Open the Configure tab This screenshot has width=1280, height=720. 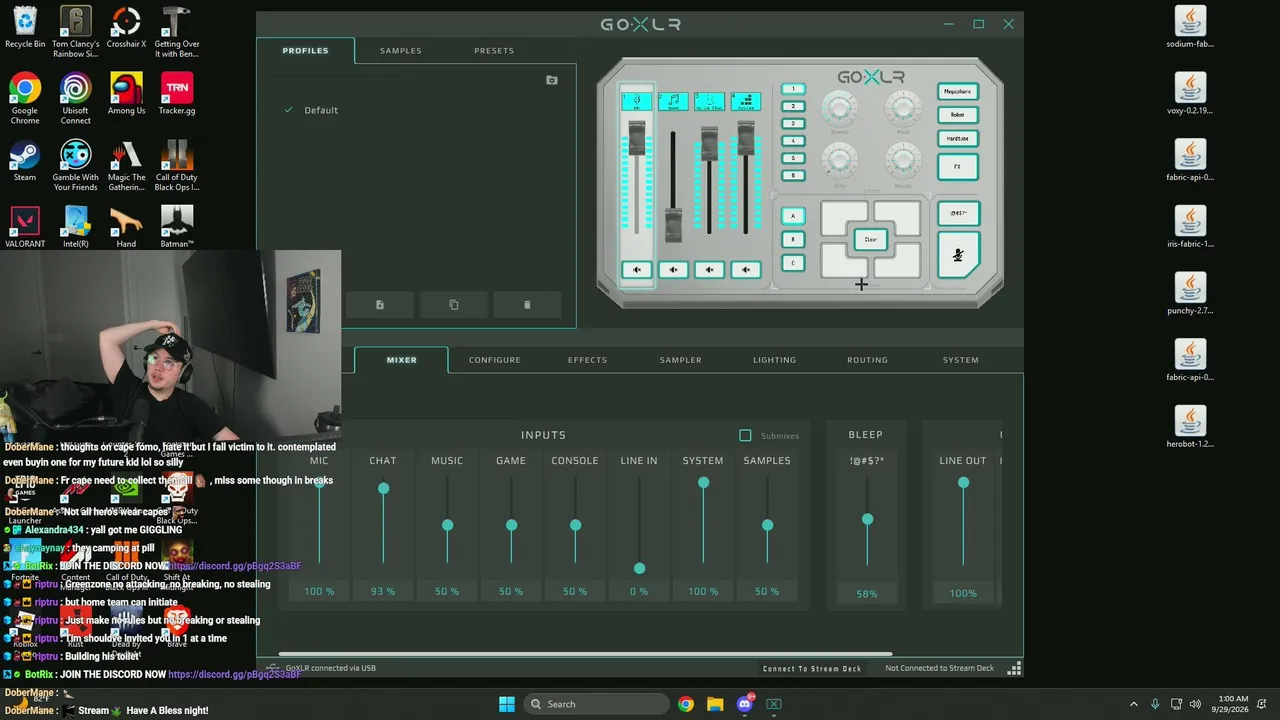click(x=495, y=360)
